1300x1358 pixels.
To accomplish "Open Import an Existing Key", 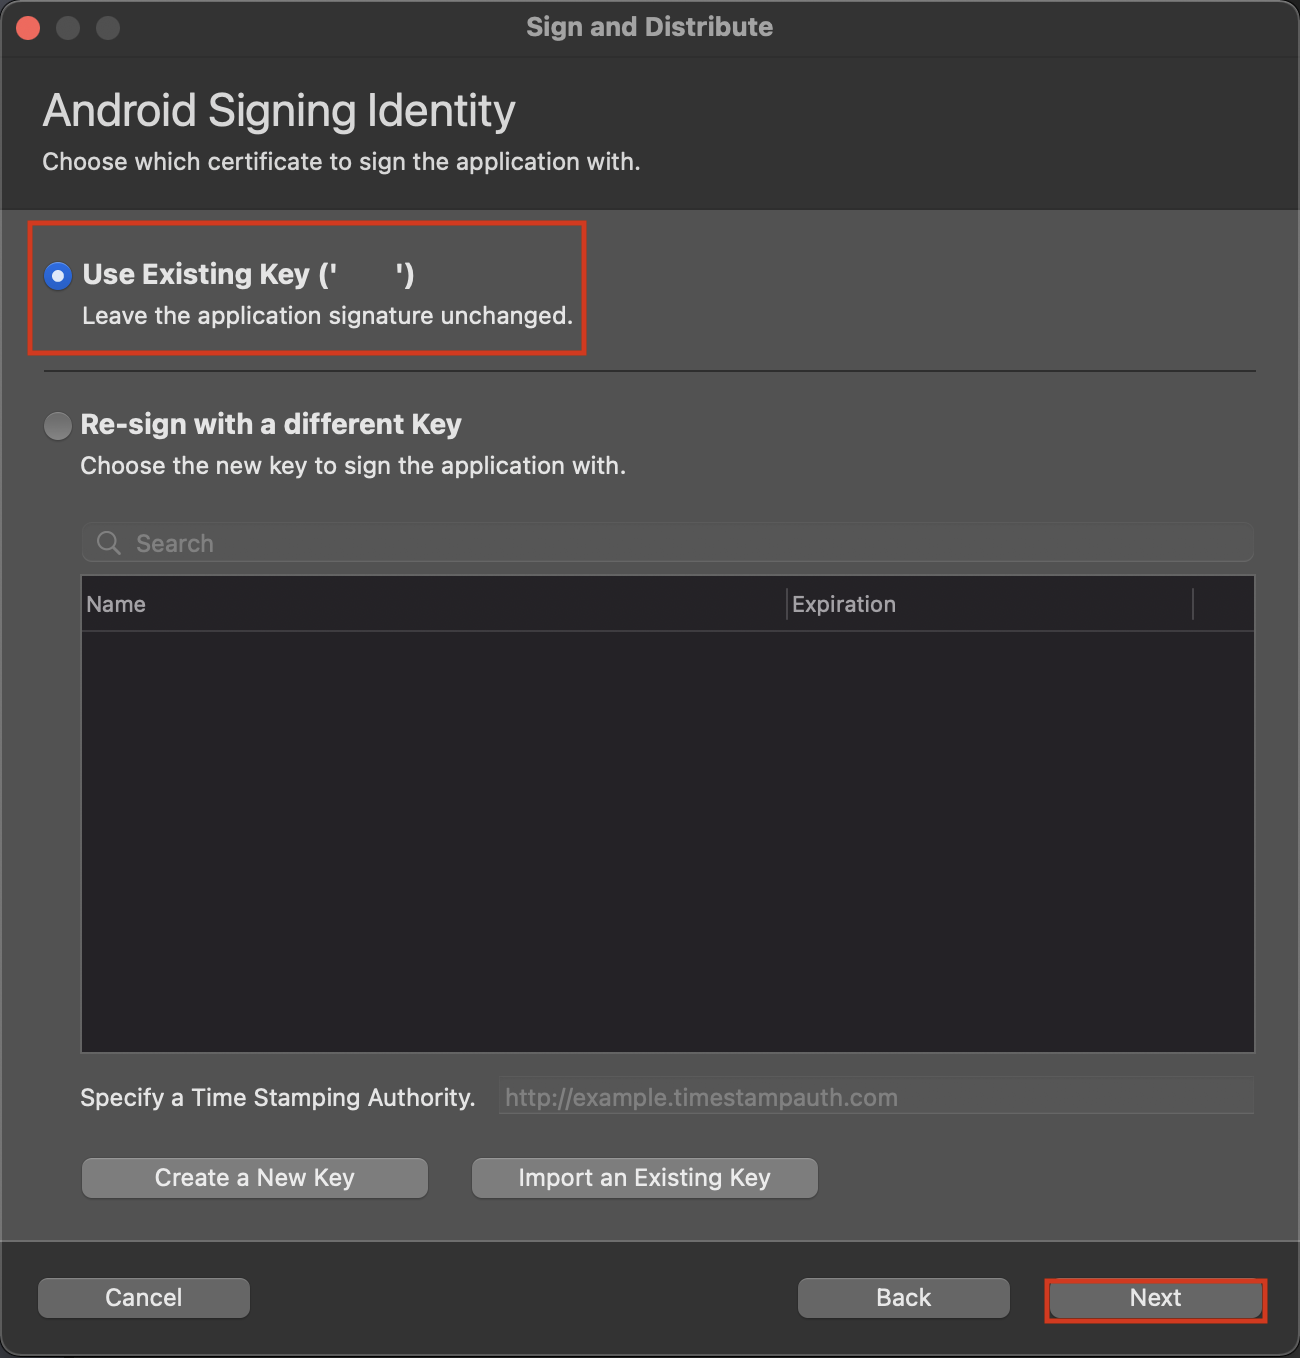I will coord(644,1178).
